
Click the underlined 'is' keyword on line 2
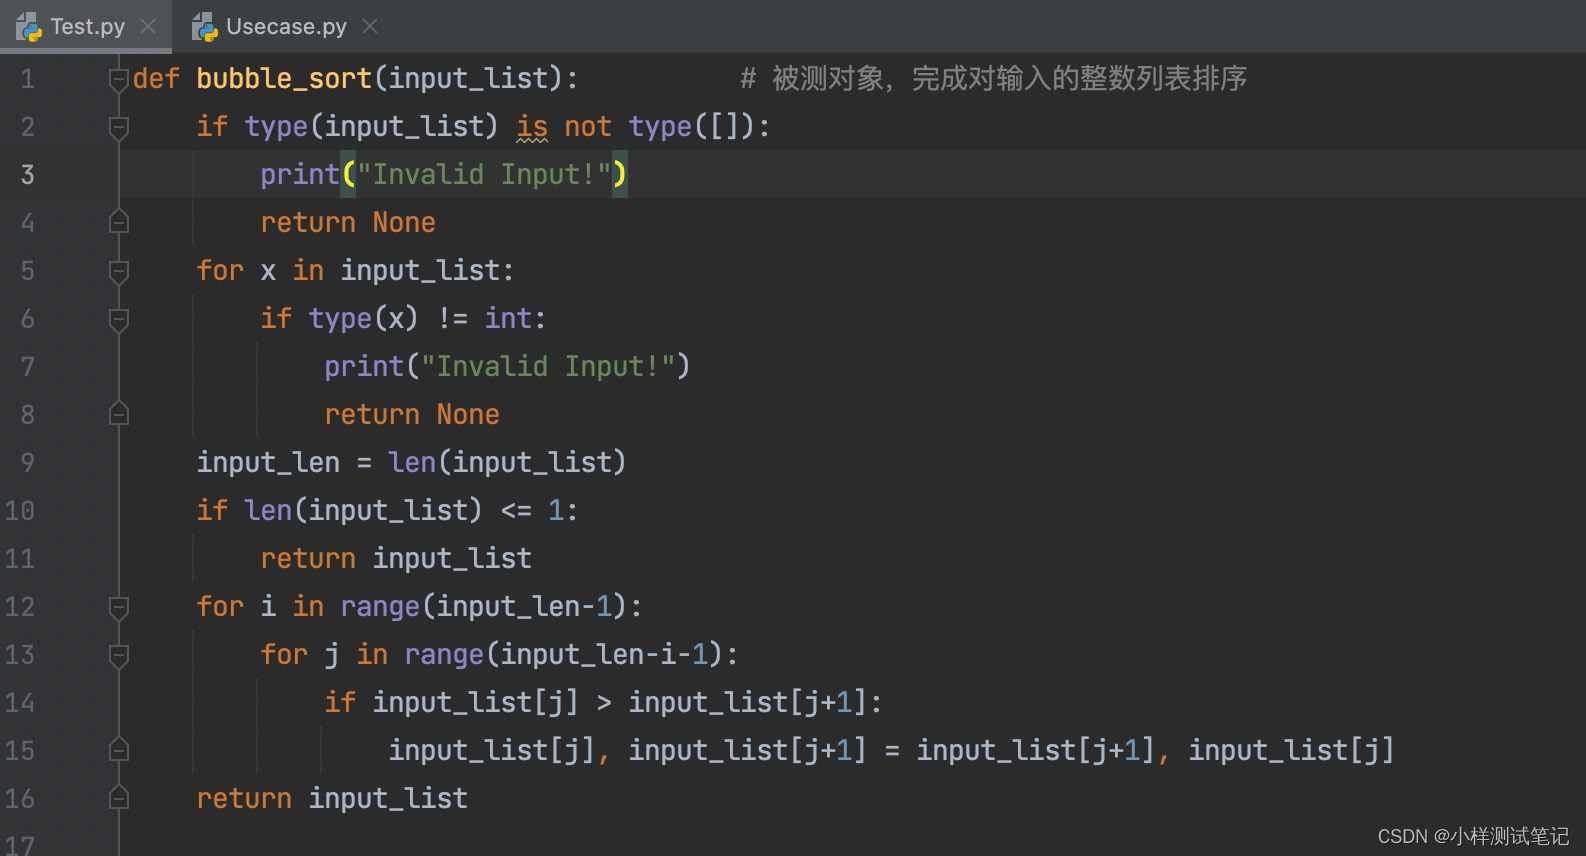(x=532, y=127)
